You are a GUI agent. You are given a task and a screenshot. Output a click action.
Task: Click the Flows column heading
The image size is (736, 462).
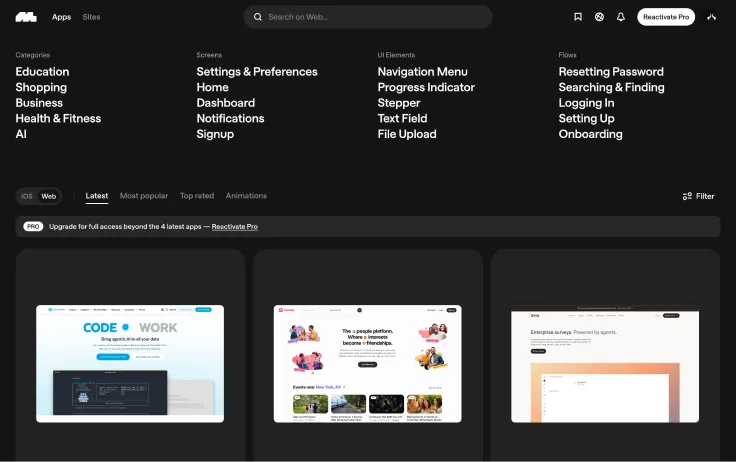coord(567,55)
